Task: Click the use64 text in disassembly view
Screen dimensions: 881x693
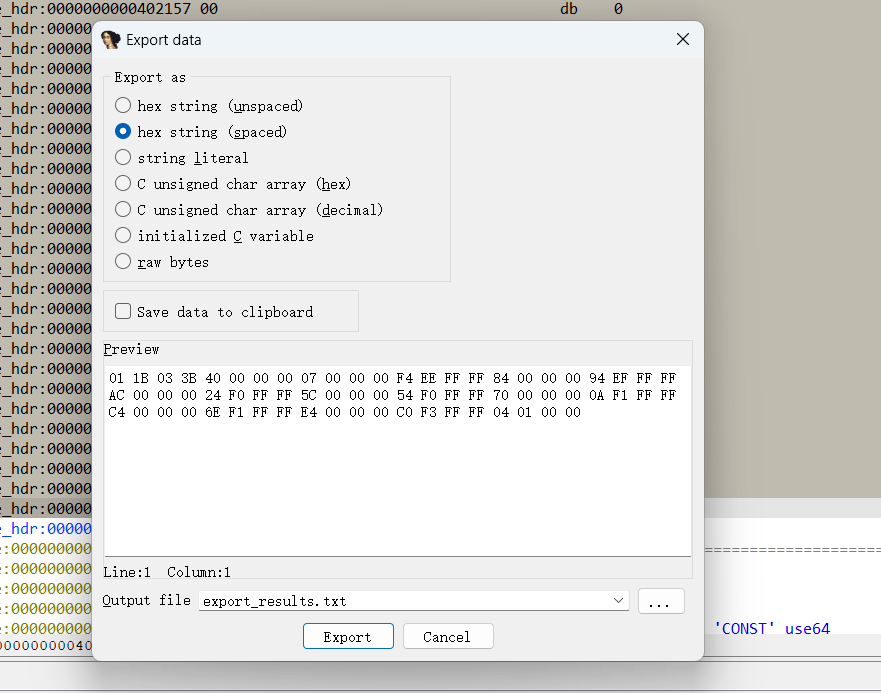Action: tap(807, 628)
